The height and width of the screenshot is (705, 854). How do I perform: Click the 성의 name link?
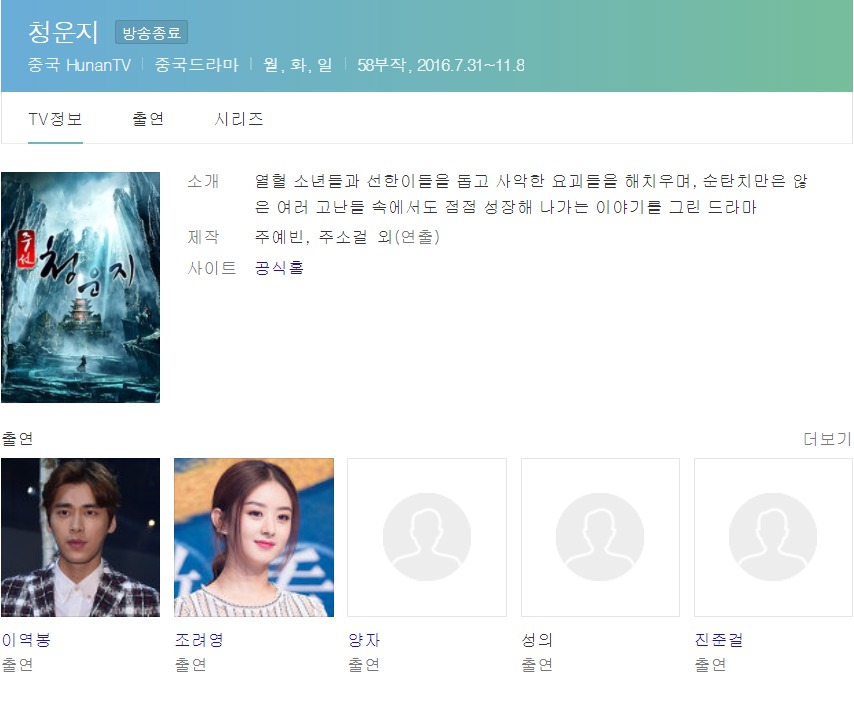point(537,640)
